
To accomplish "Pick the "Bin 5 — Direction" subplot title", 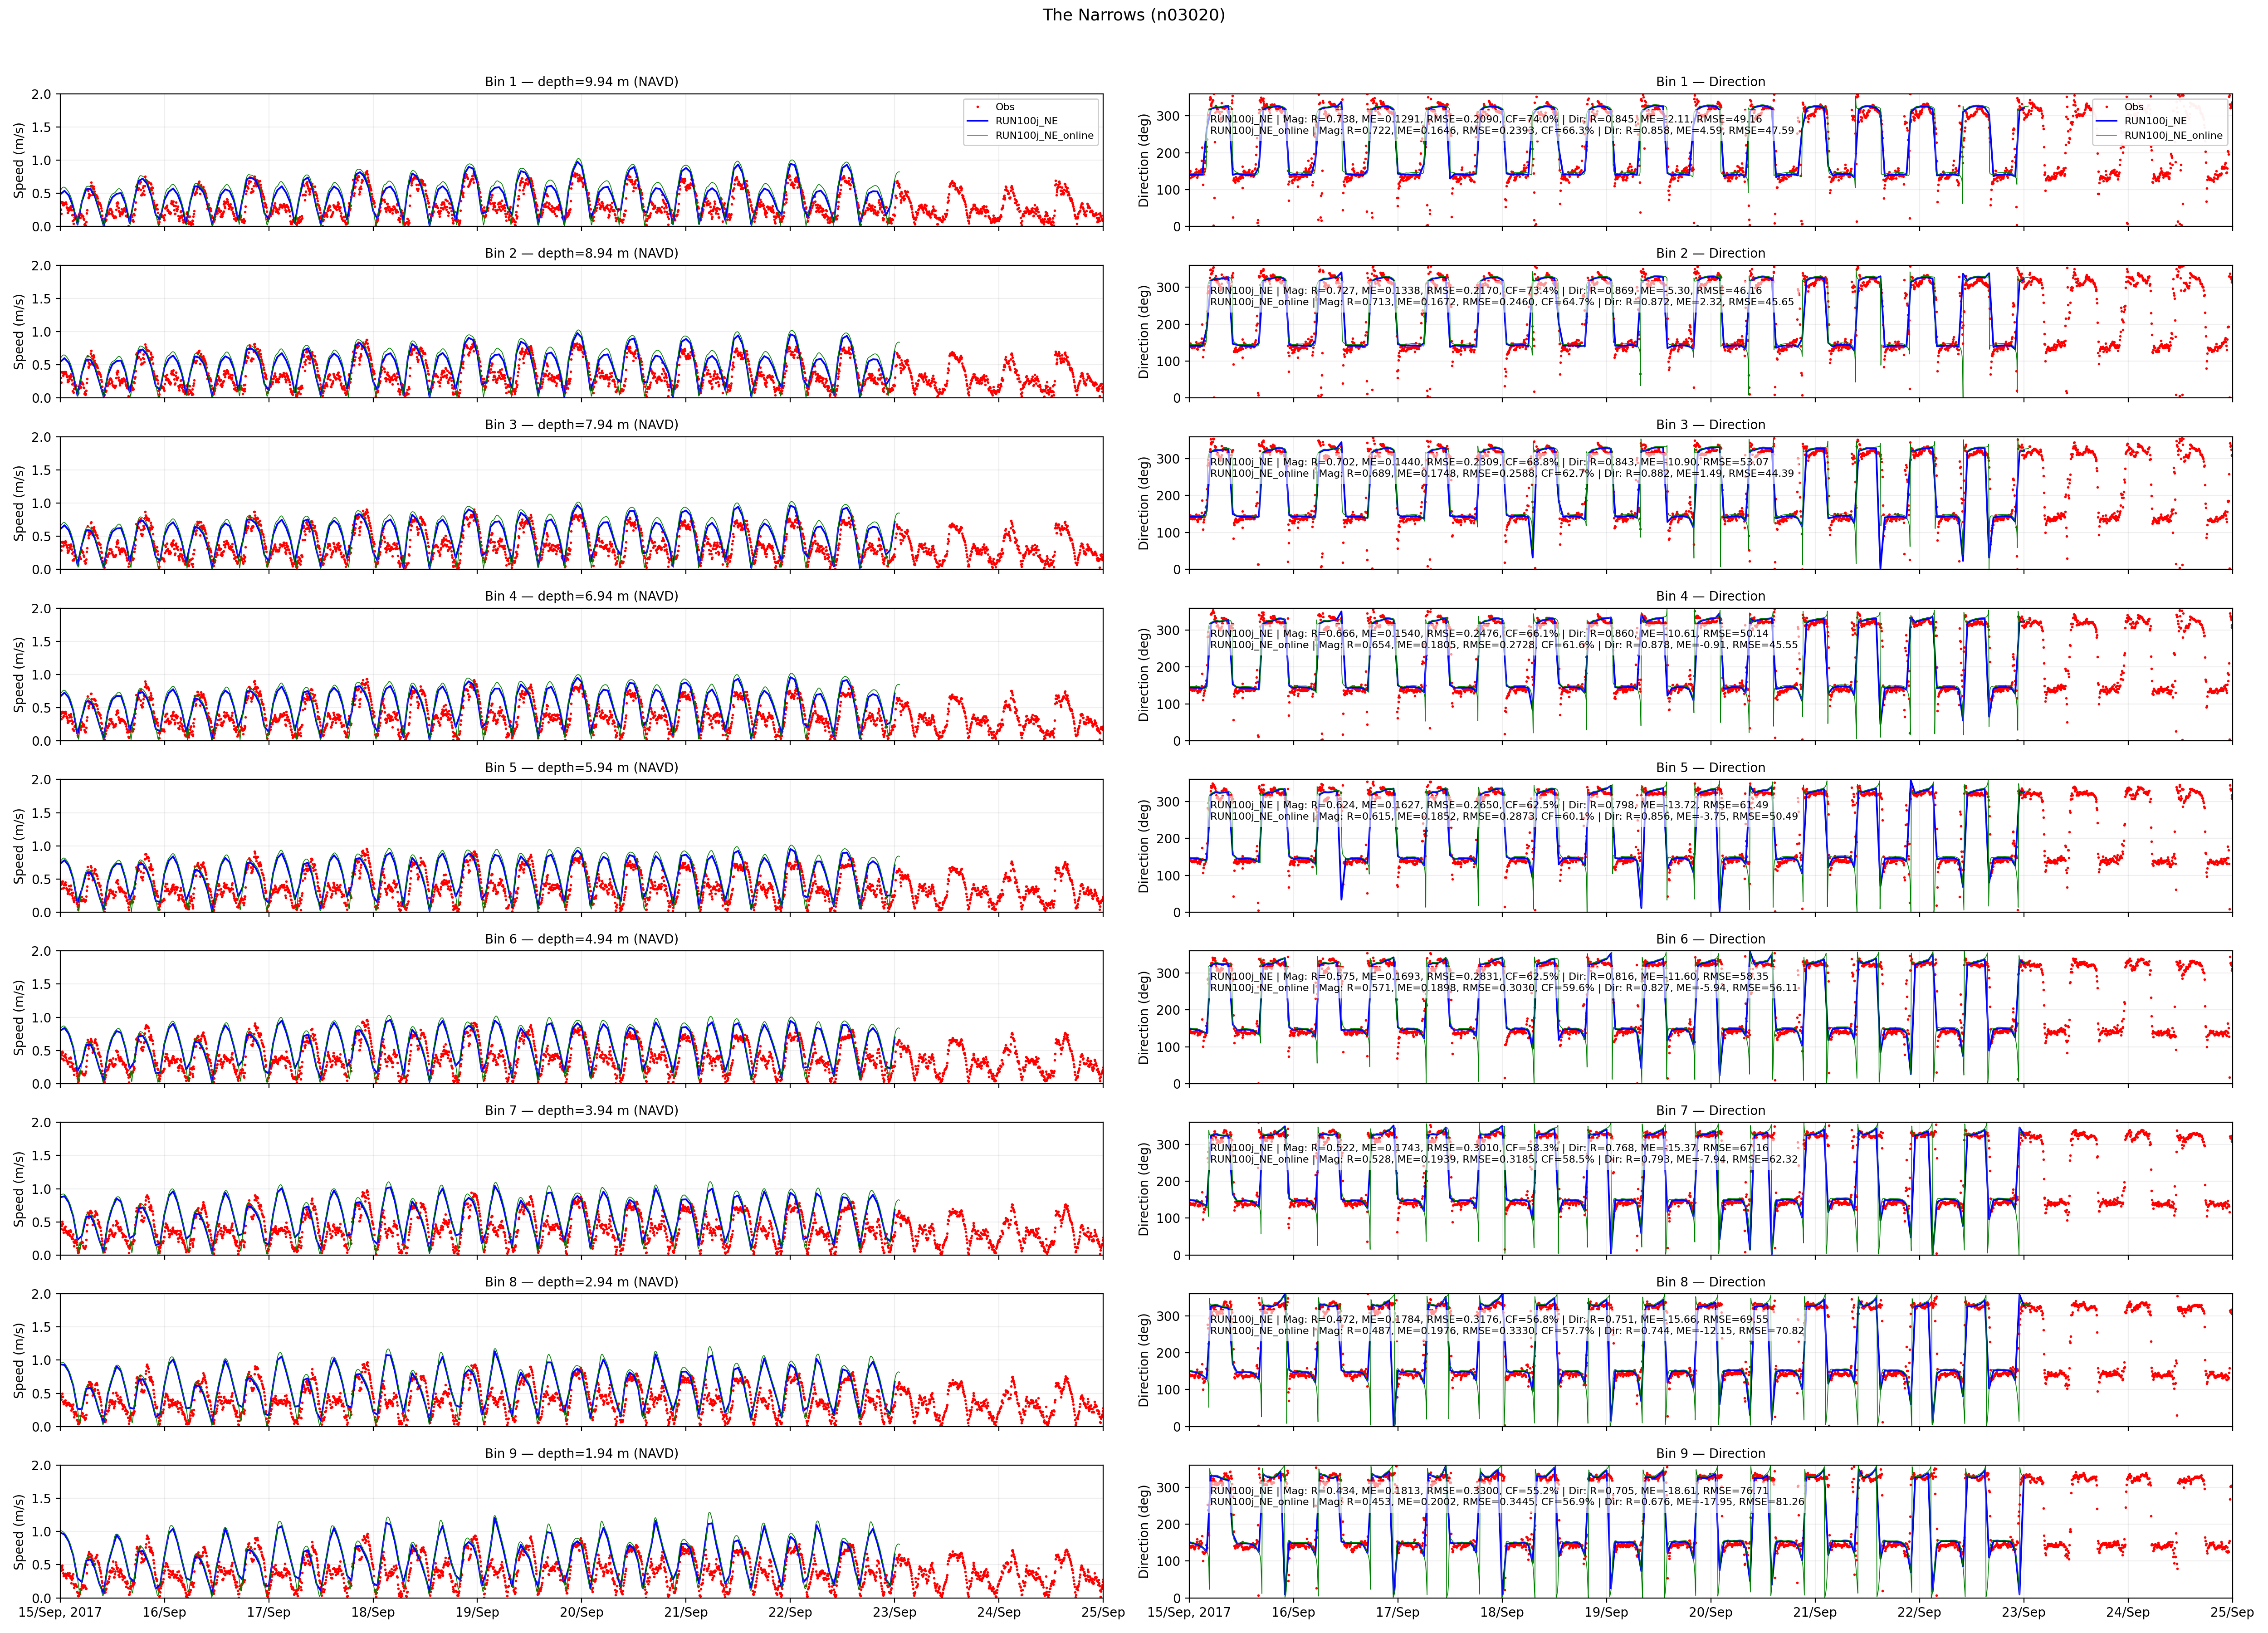I will 1710,768.
